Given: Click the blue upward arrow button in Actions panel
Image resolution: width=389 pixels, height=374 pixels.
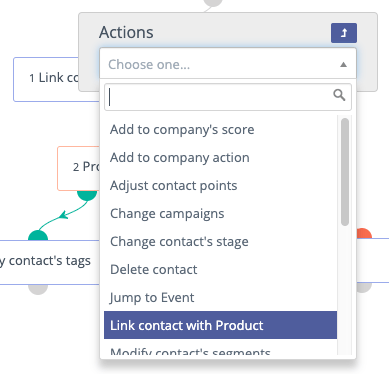Looking at the screenshot, I should point(344,33).
